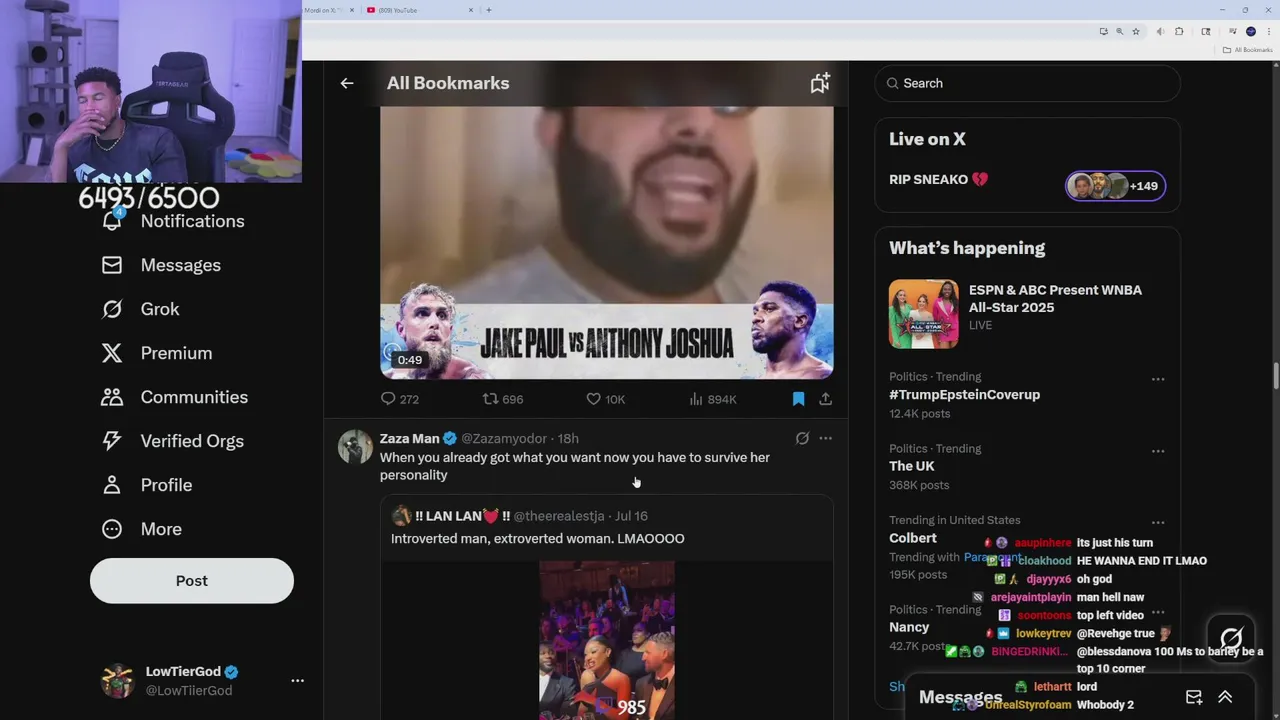The height and width of the screenshot is (720, 1280).
Task: Open the quoted post's video thumbnail
Action: [x=607, y=640]
